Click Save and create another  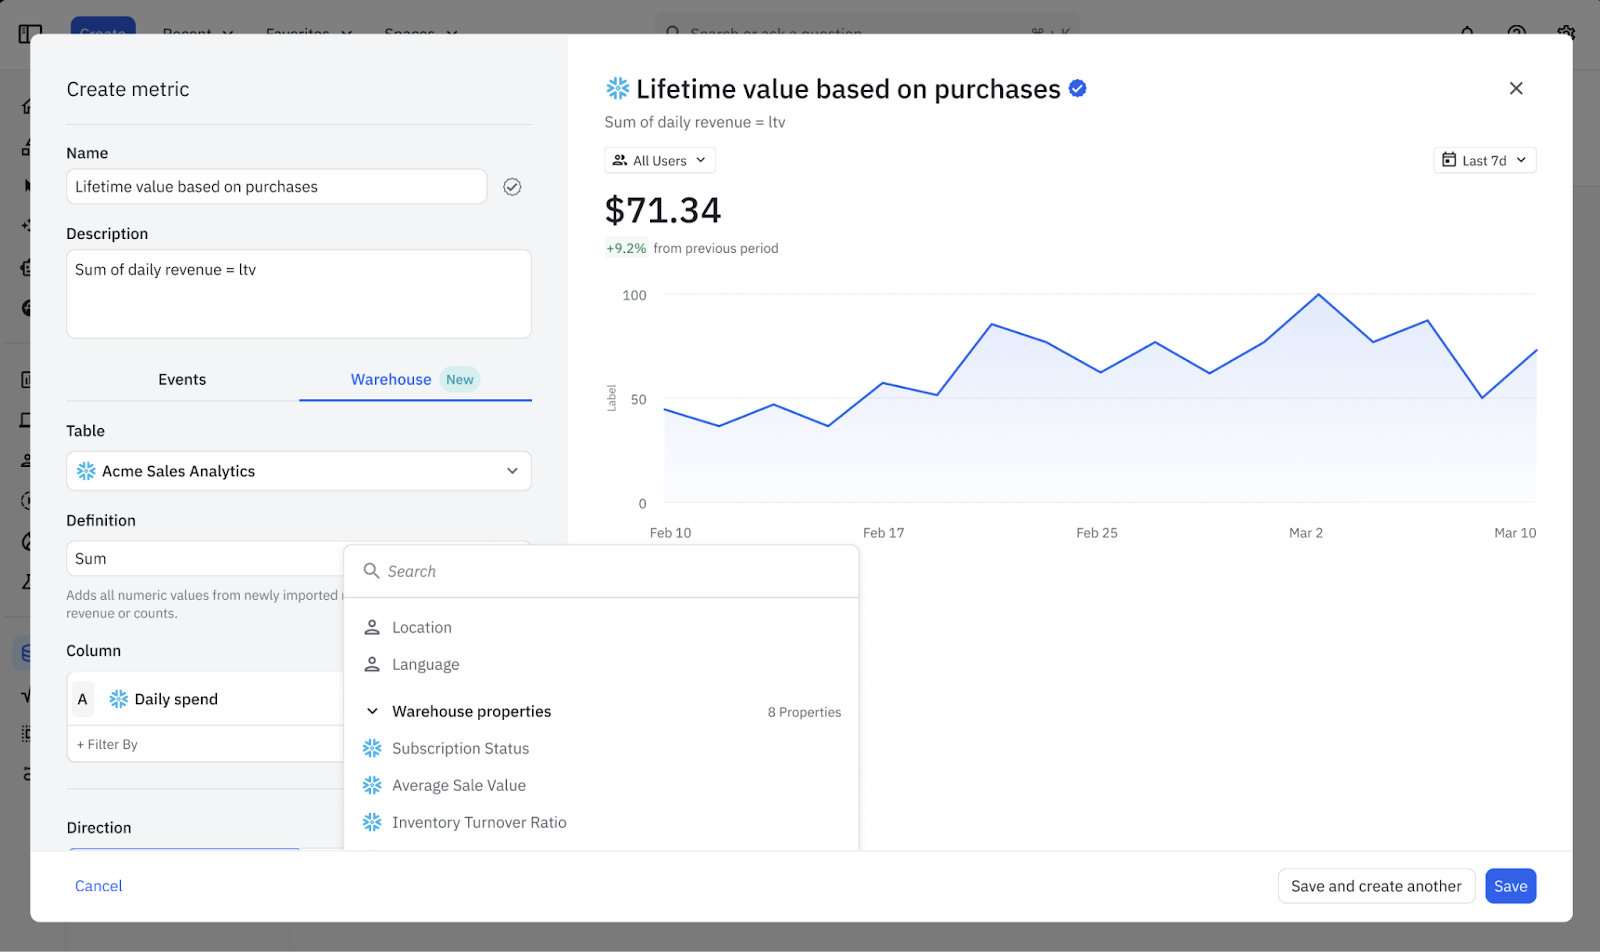click(1376, 886)
